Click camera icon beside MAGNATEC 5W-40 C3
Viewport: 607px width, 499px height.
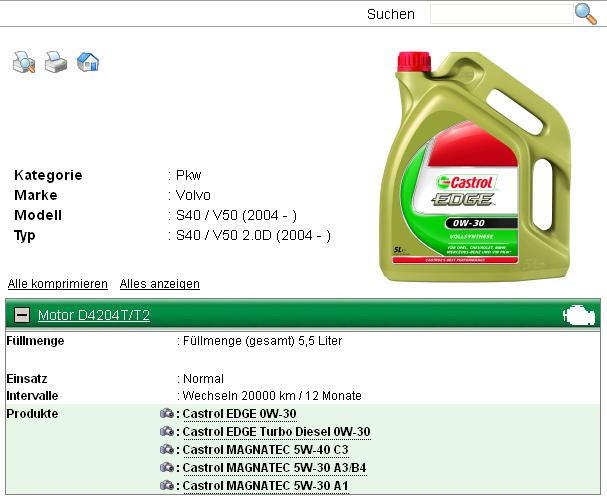pos(167,449)
